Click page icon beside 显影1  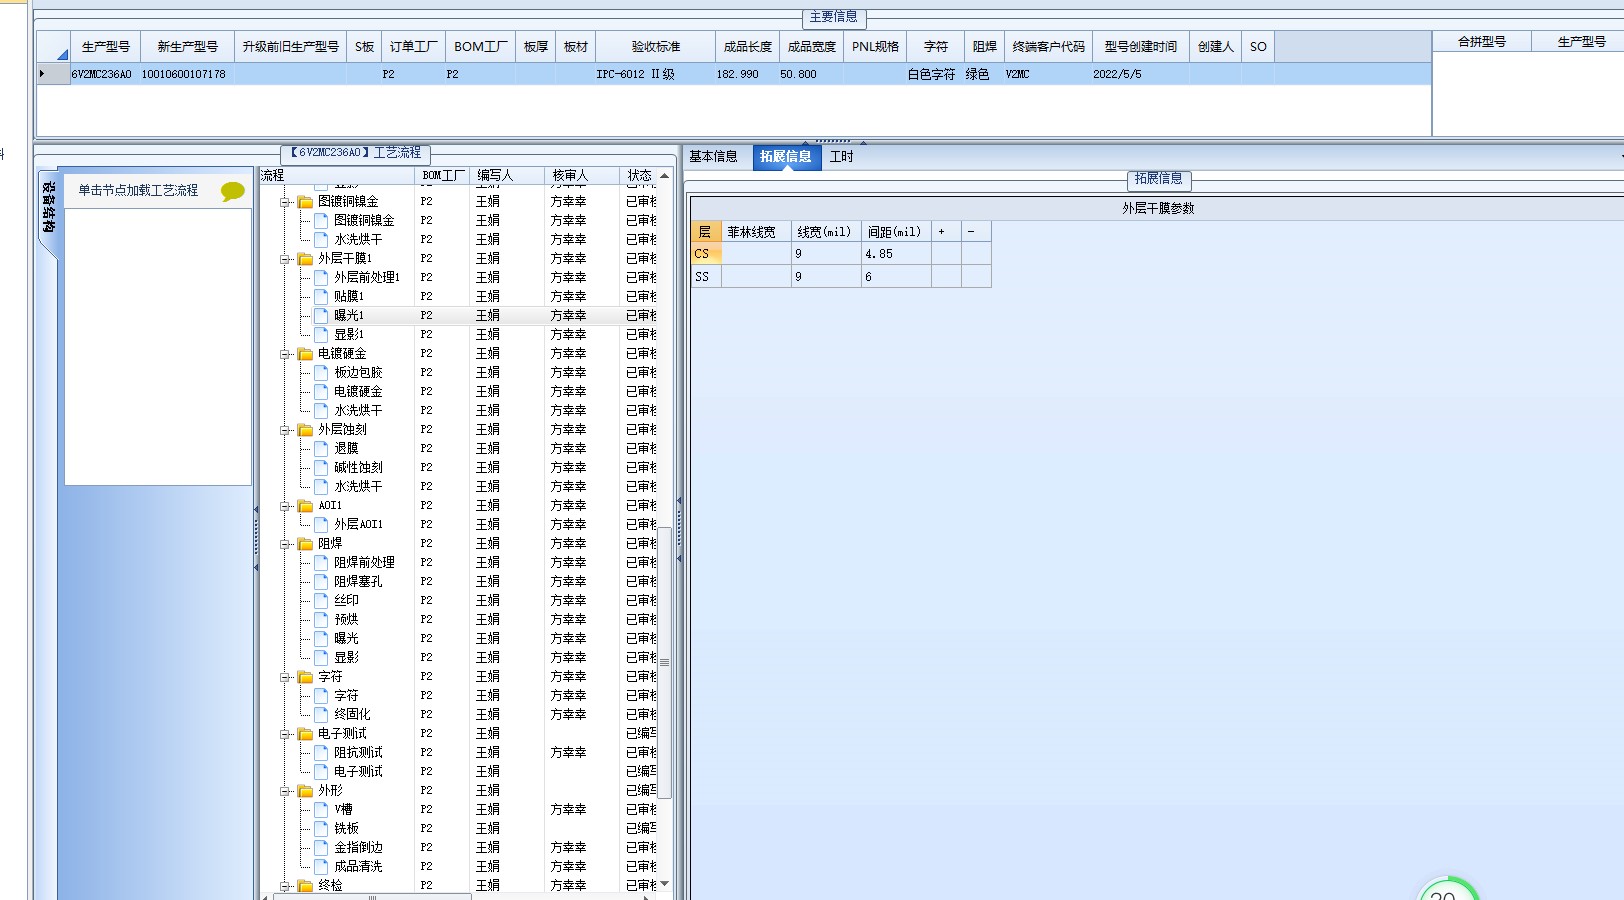click(x=321, y=334)
